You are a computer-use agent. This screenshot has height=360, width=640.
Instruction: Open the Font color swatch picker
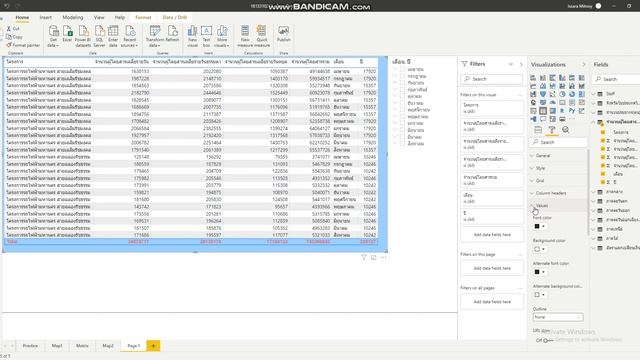pyautogui.click(x=539, y=226)
